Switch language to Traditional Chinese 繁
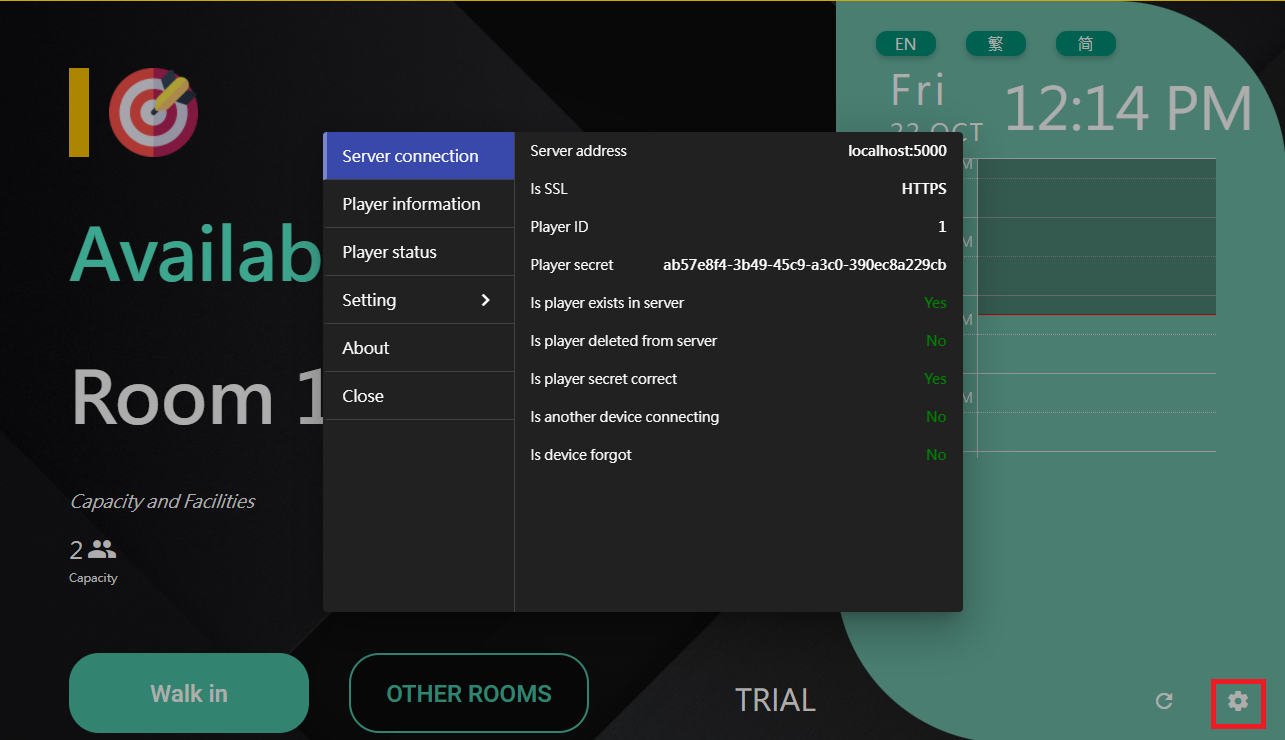The width and height of the screenshot is (1285, 740). click(995, 44)
